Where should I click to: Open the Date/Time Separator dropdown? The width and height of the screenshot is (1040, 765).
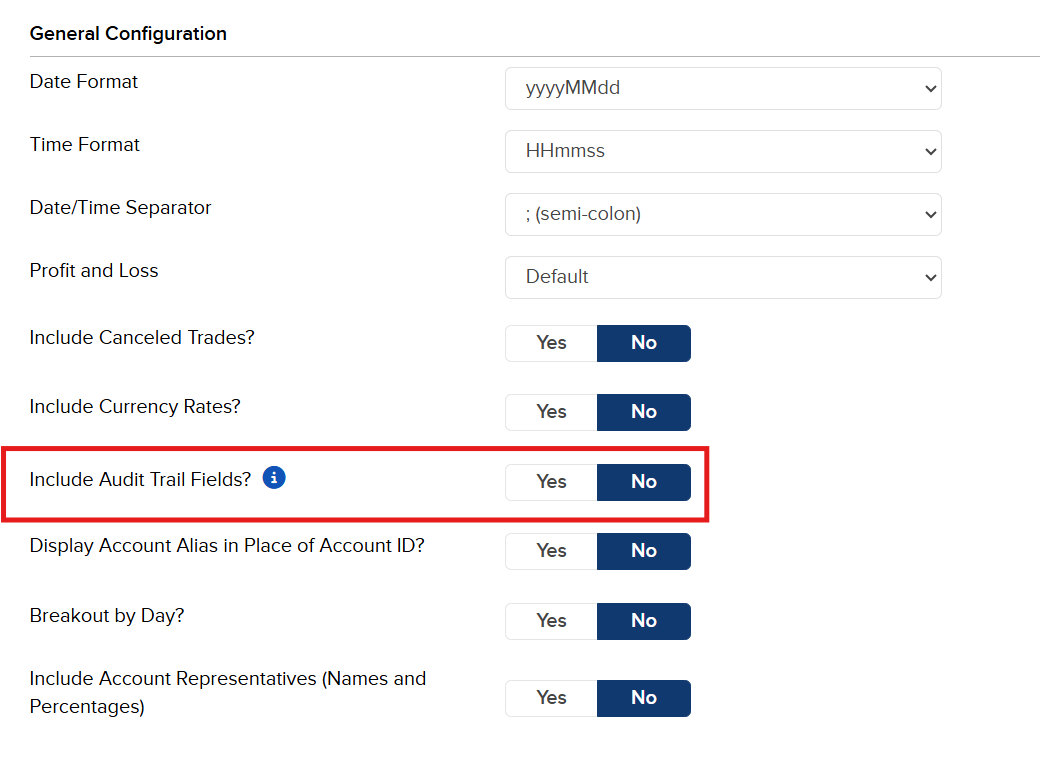pyautogui.click(x=722, y=214)
